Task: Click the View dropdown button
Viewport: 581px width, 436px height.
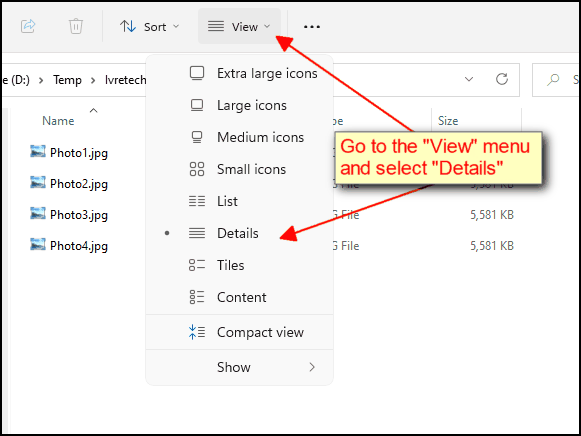Action: pyautogui.click(x=239, y=26)
